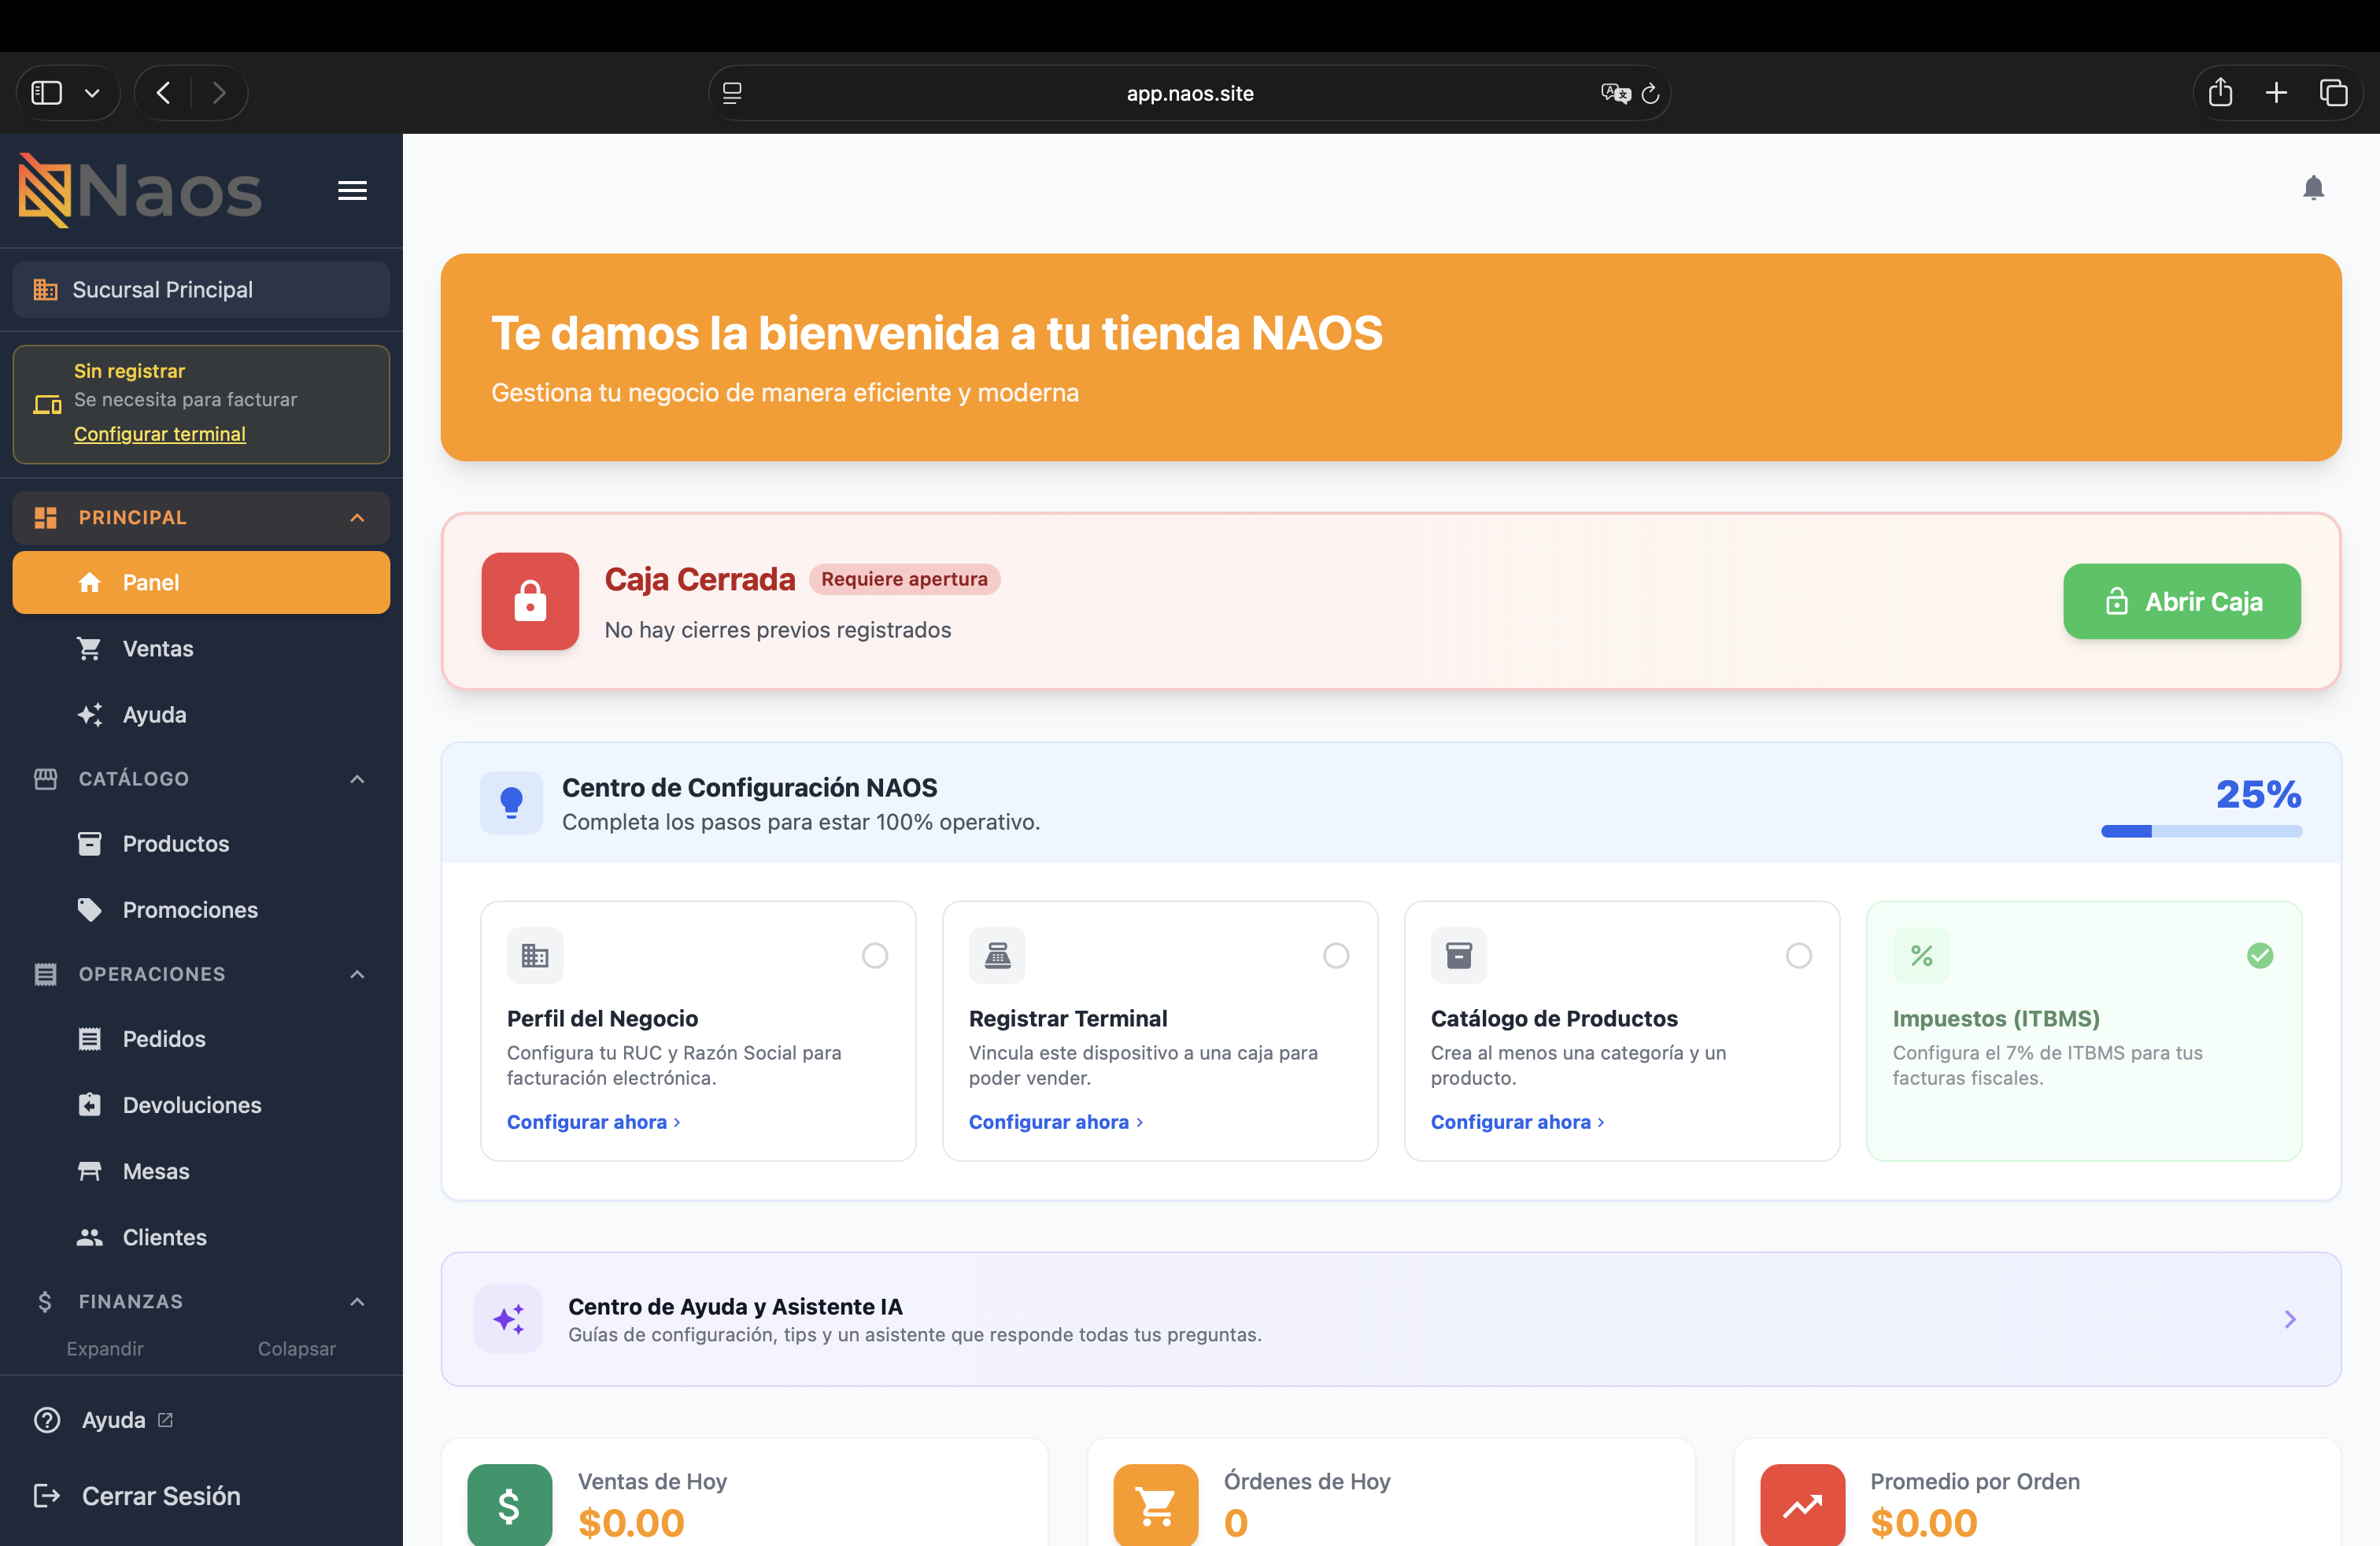
Task: Mark the Perfil del Negocio step complete
Action: tap(874, 955)
